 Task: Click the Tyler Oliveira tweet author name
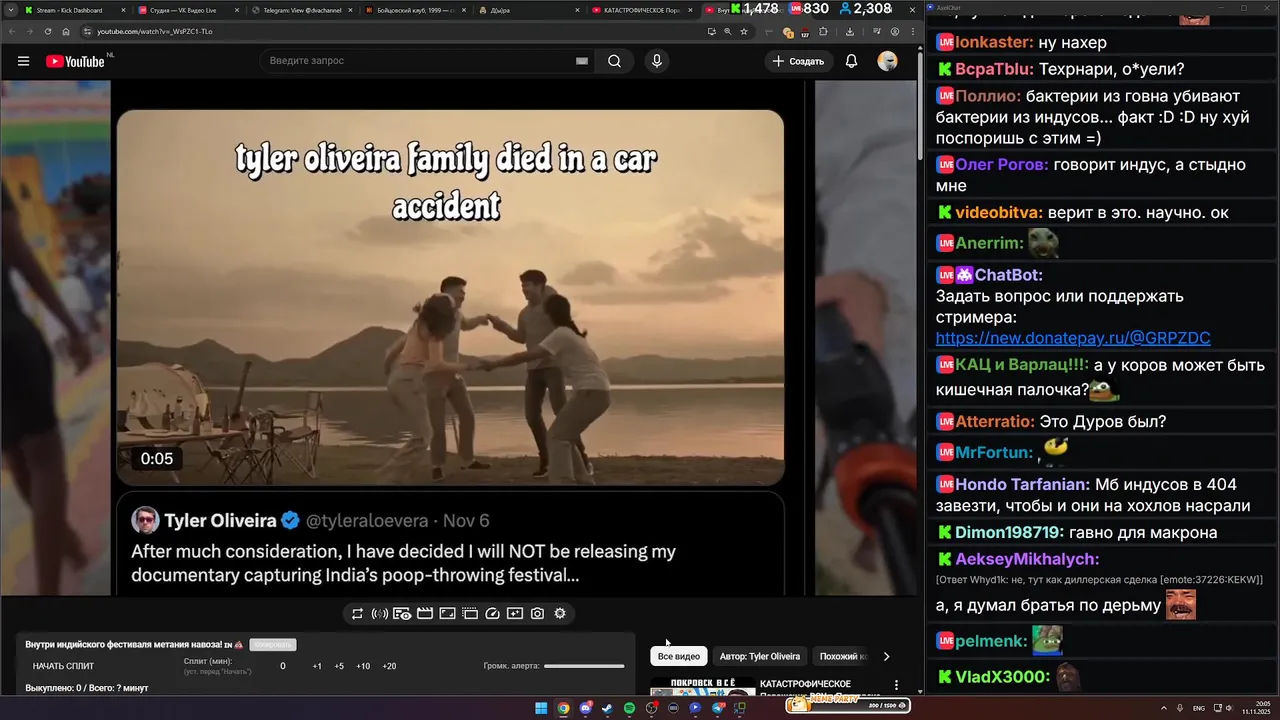point(220,520)
